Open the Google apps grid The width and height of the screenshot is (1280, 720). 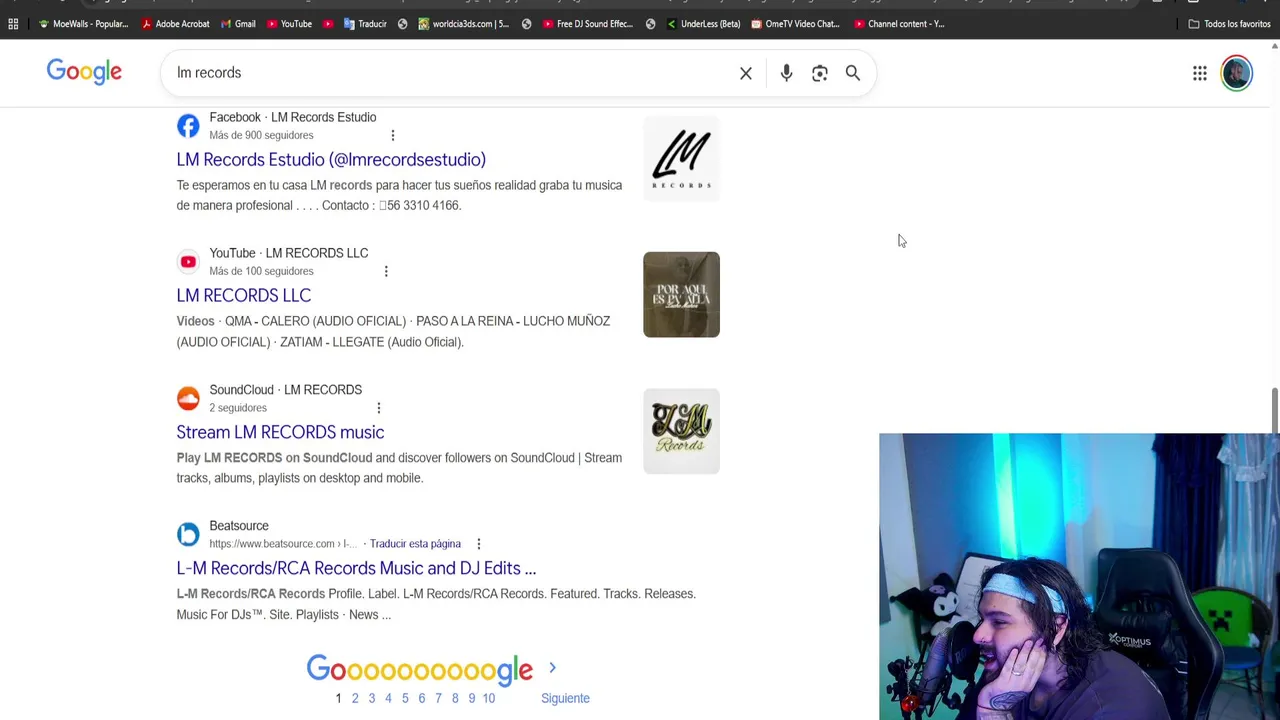1200,73
